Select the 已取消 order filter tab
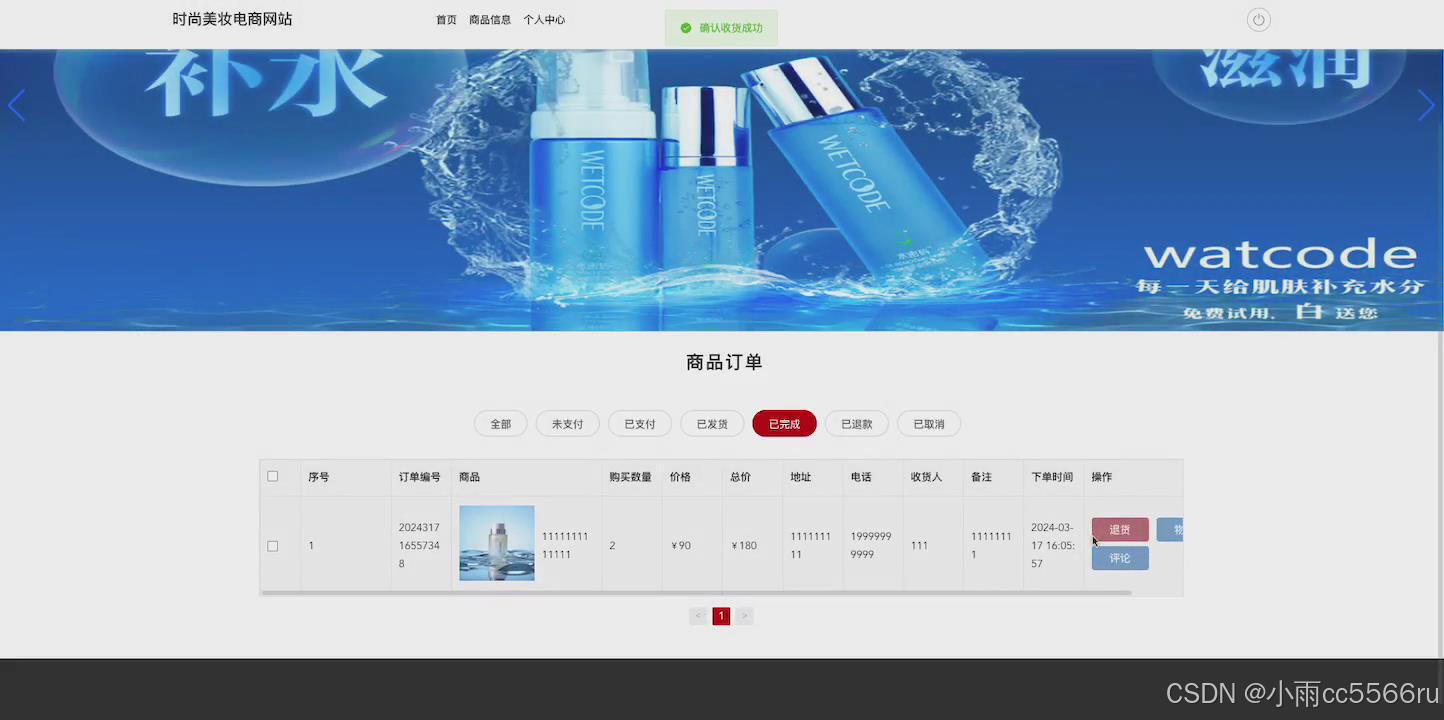This screenshot has height=720, width=1444. (929, 424)
